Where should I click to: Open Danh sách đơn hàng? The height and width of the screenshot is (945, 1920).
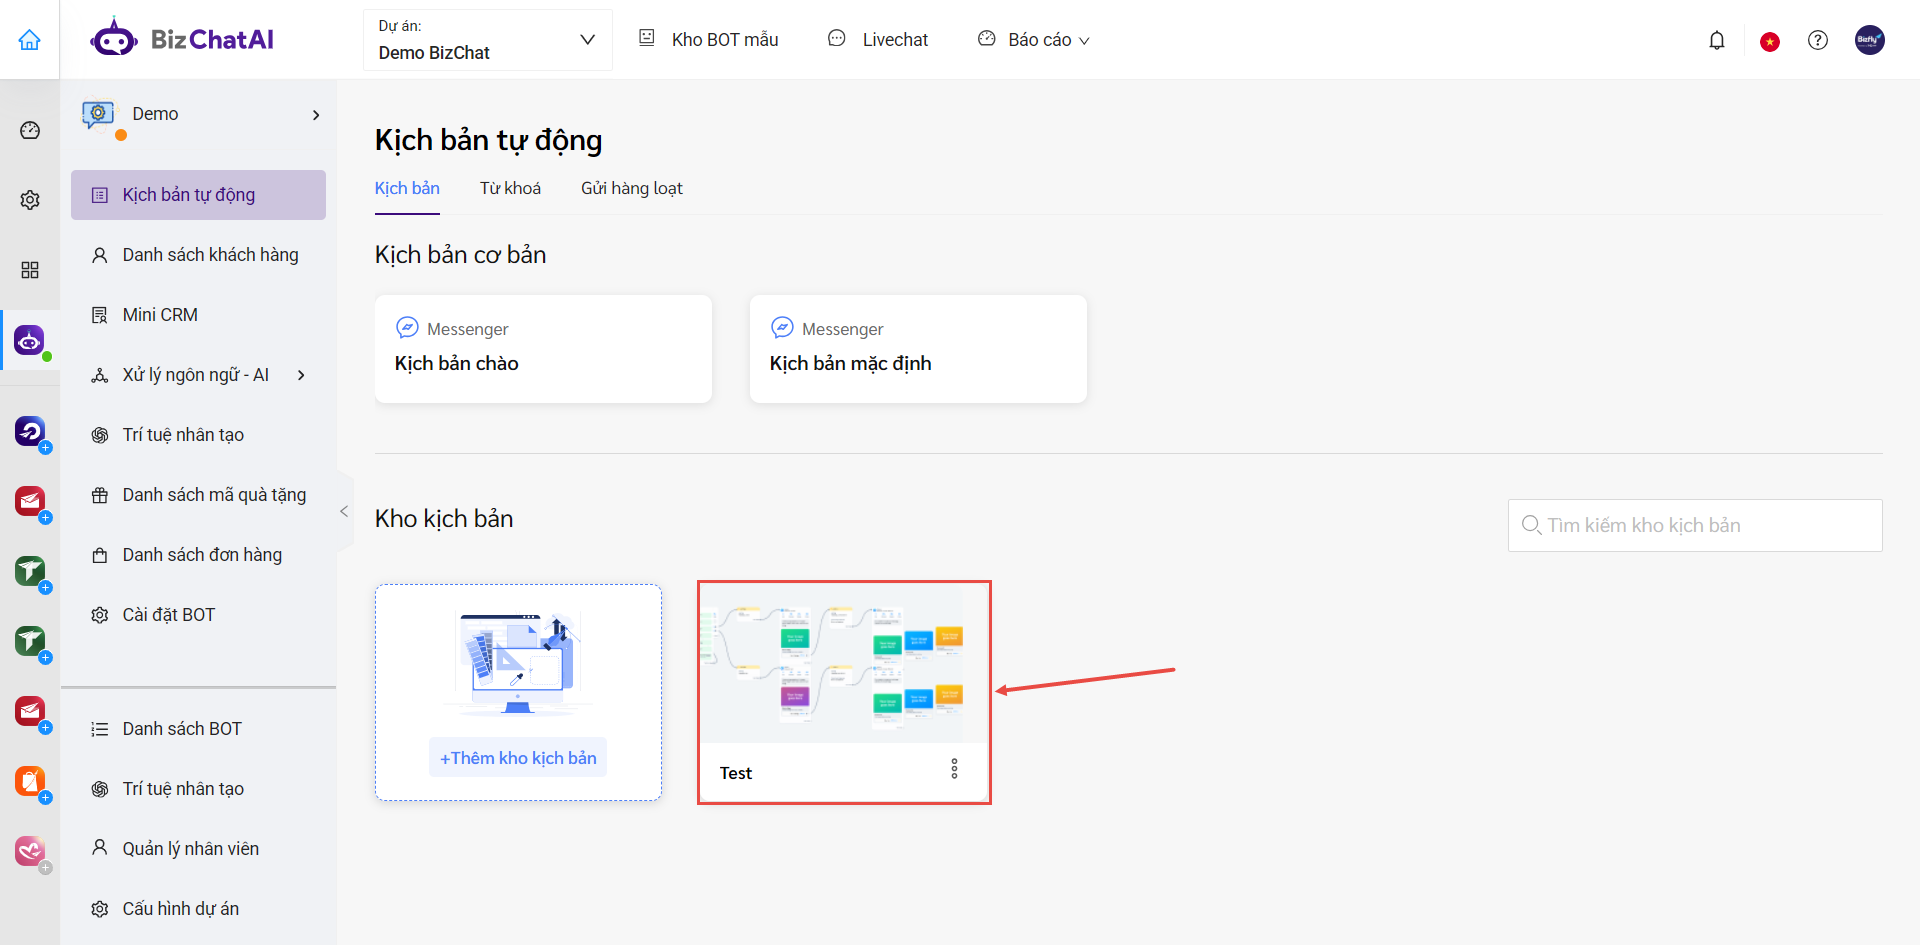(198, 555)
